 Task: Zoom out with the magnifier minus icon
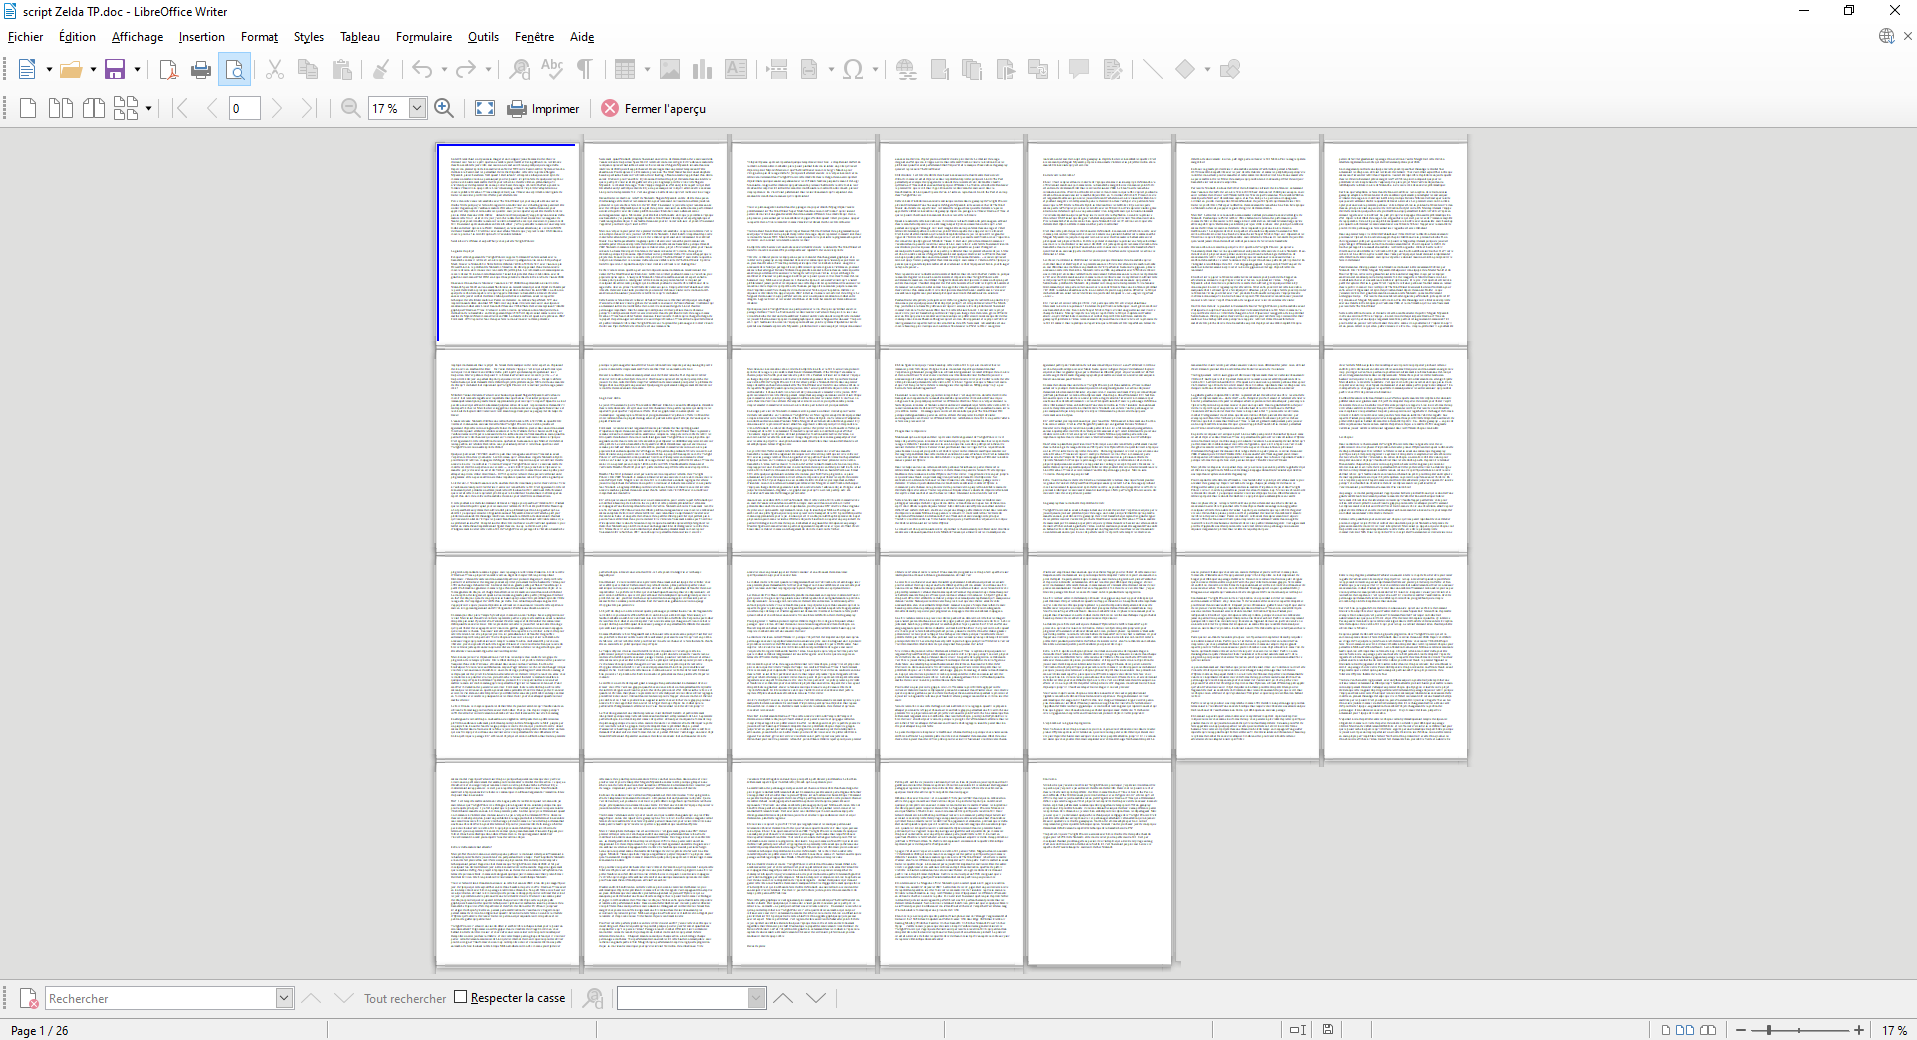pos(350,108)
